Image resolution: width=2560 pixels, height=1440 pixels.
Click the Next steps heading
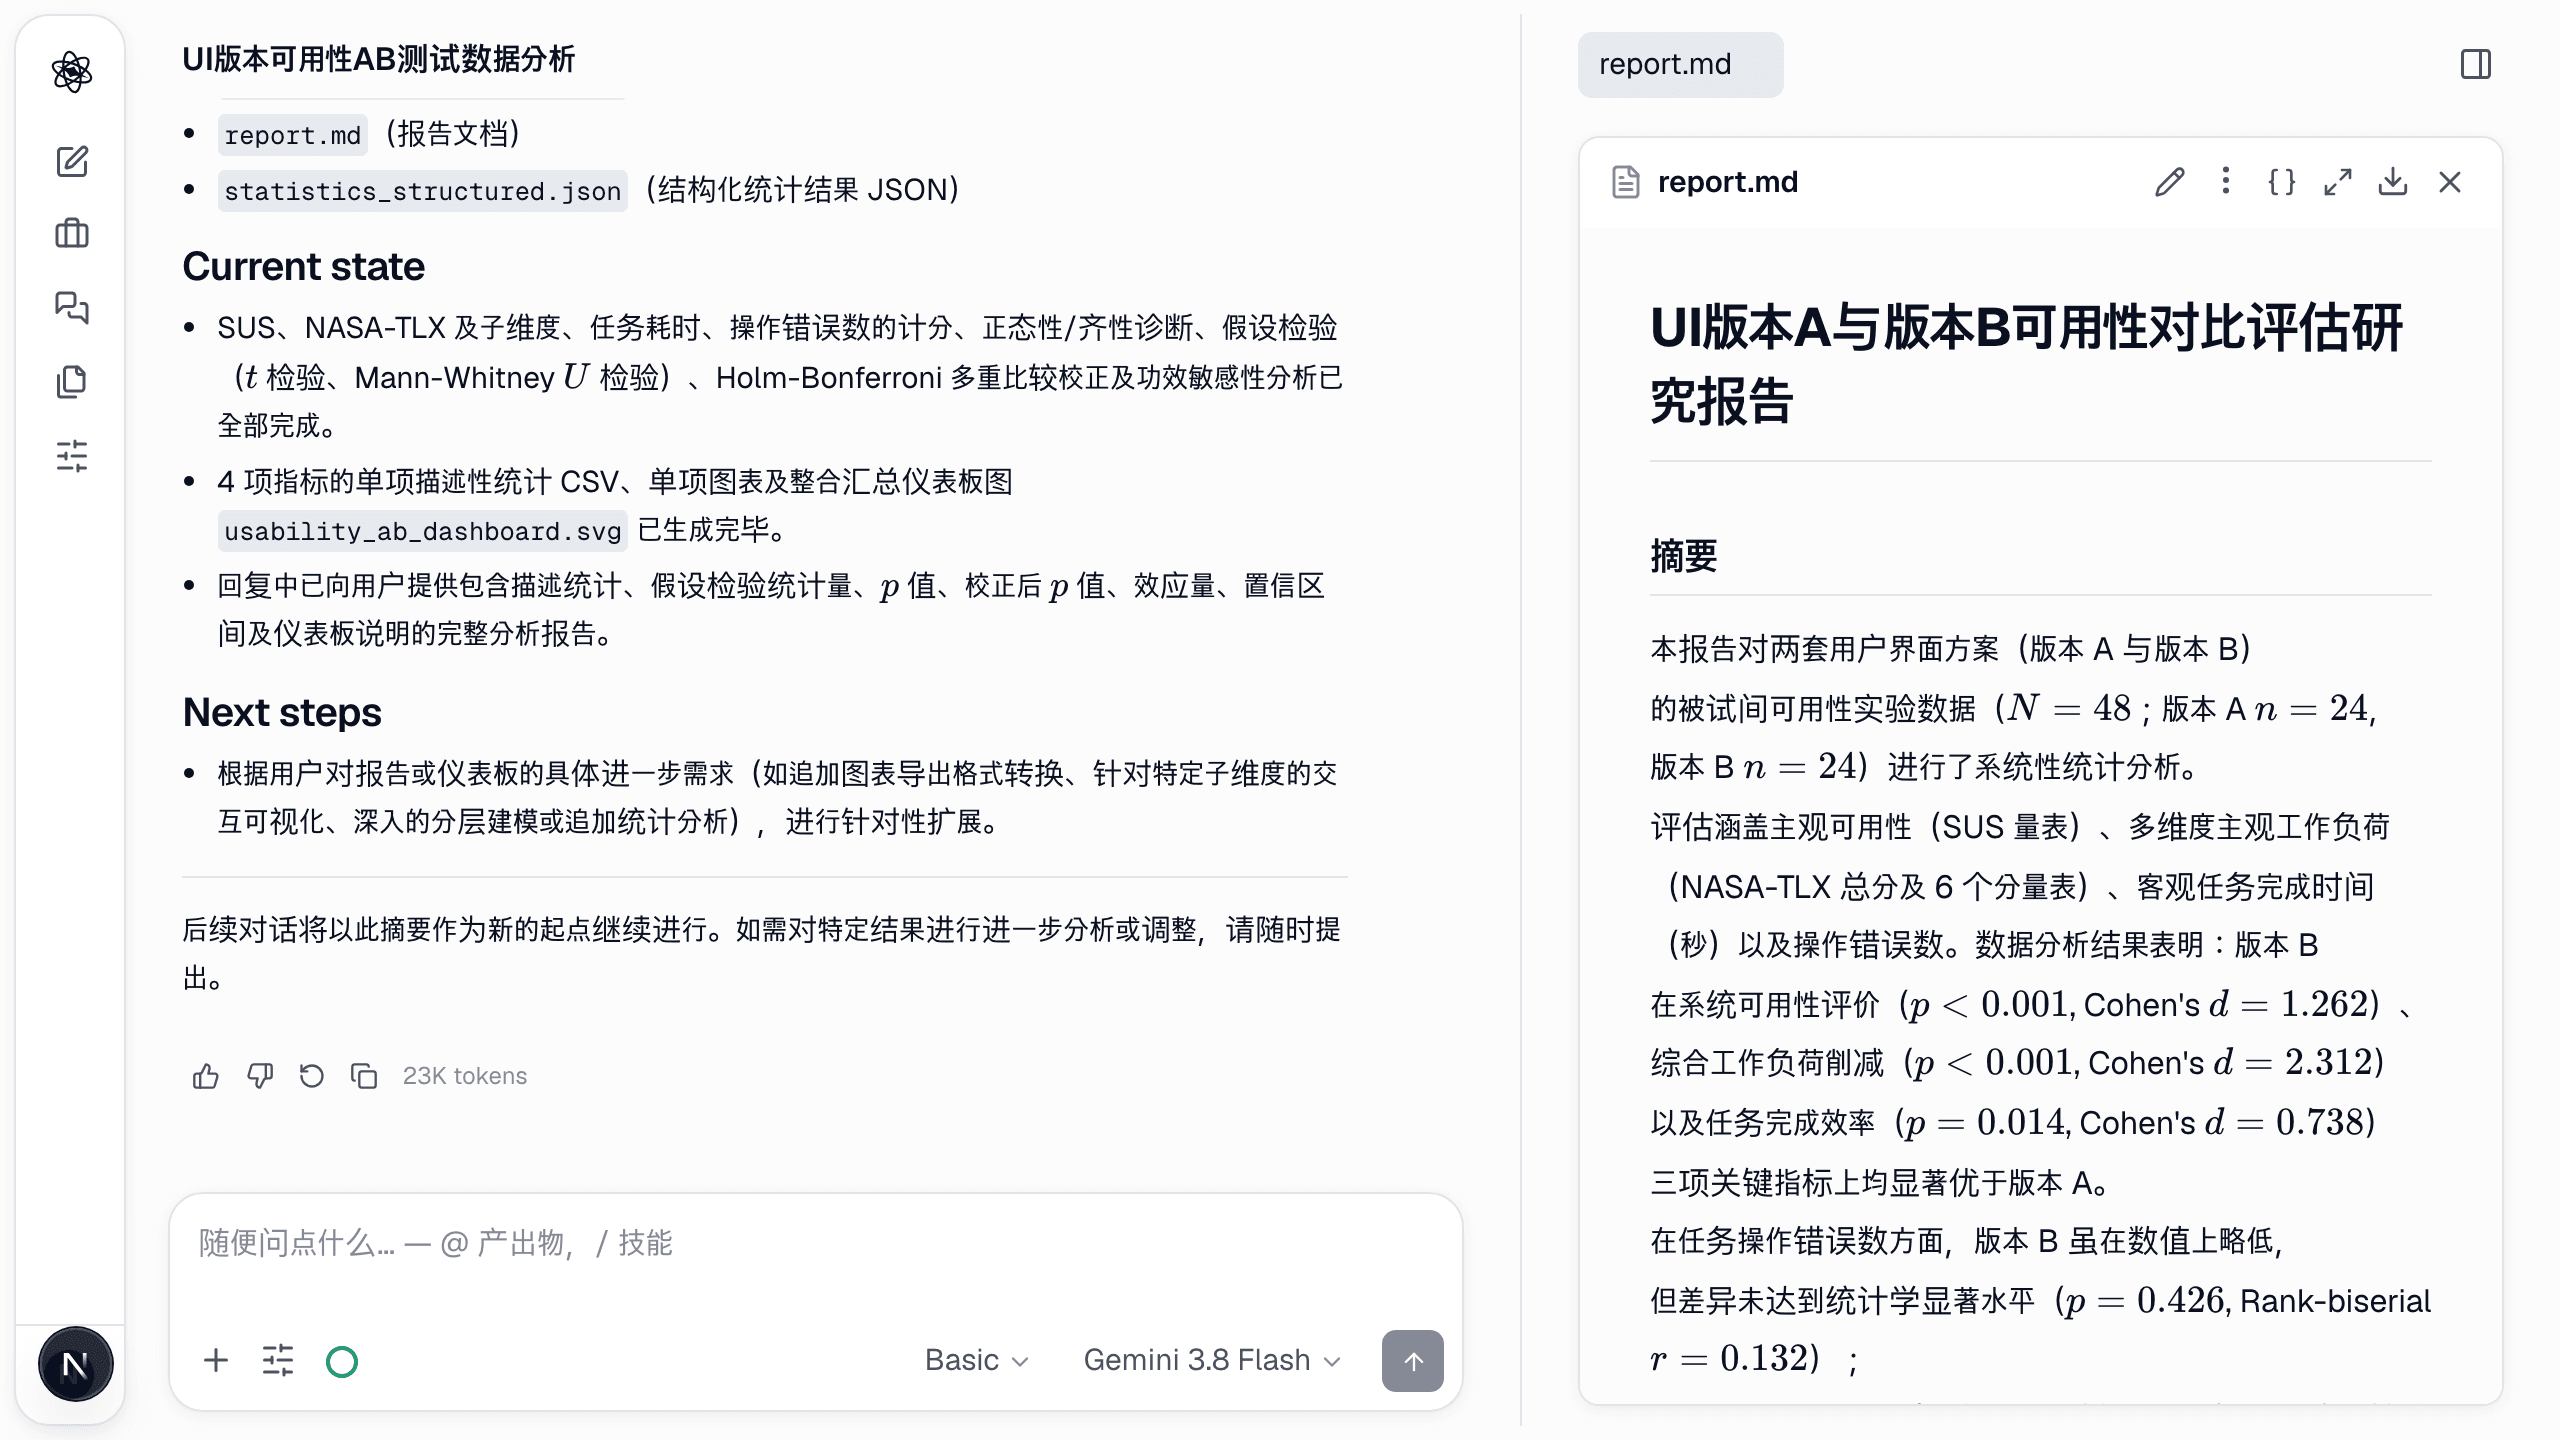point(282,713)
